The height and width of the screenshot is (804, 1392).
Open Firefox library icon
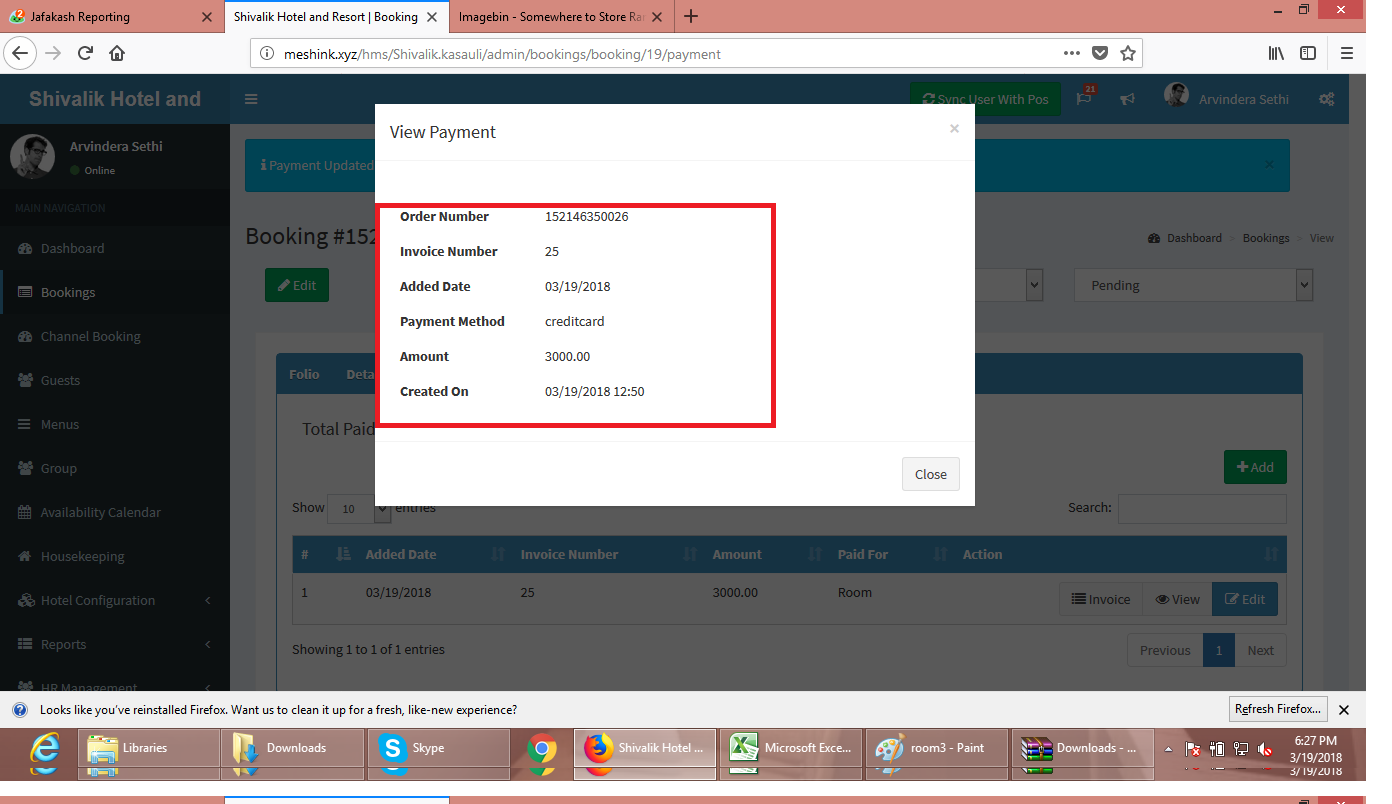pyautogui.click(x=1276, y=53)
